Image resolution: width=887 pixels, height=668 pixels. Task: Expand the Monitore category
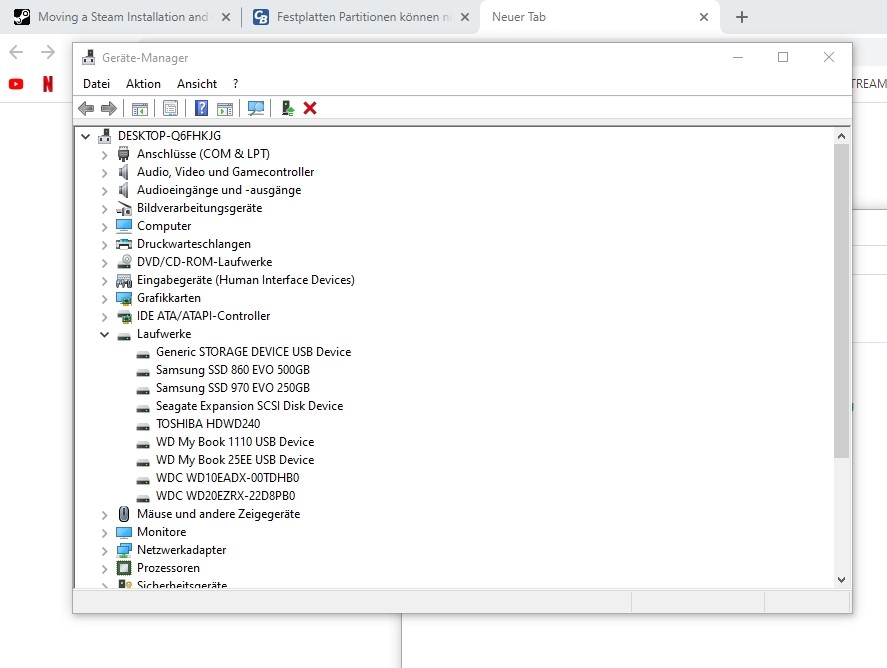(x=104, y=533)
